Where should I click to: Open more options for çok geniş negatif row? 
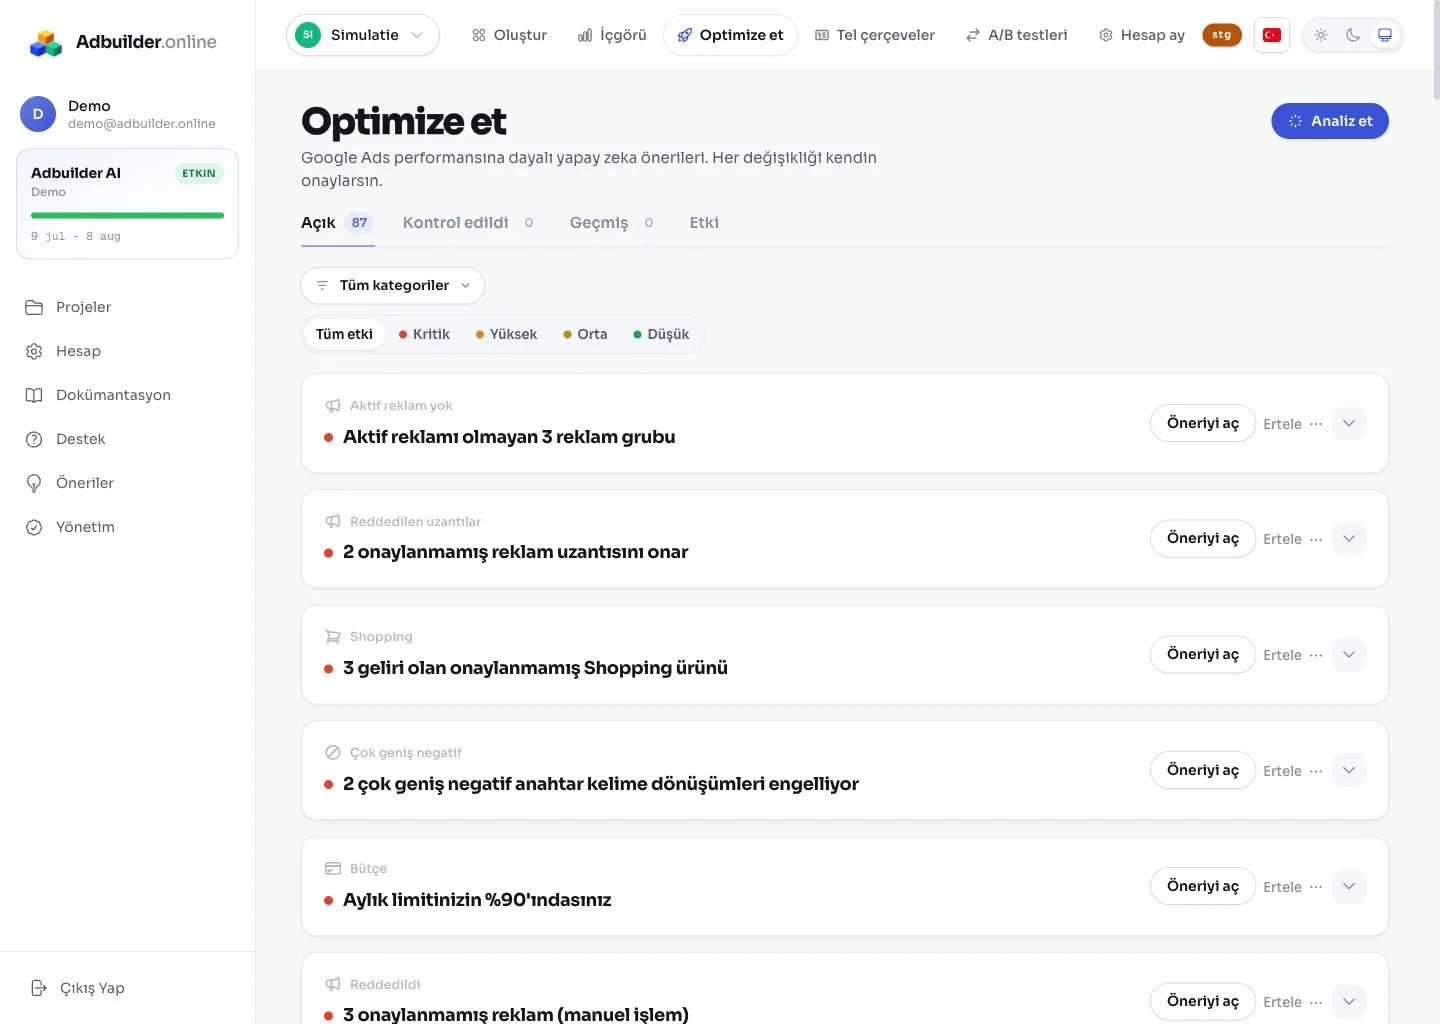tap(1316, 771)
